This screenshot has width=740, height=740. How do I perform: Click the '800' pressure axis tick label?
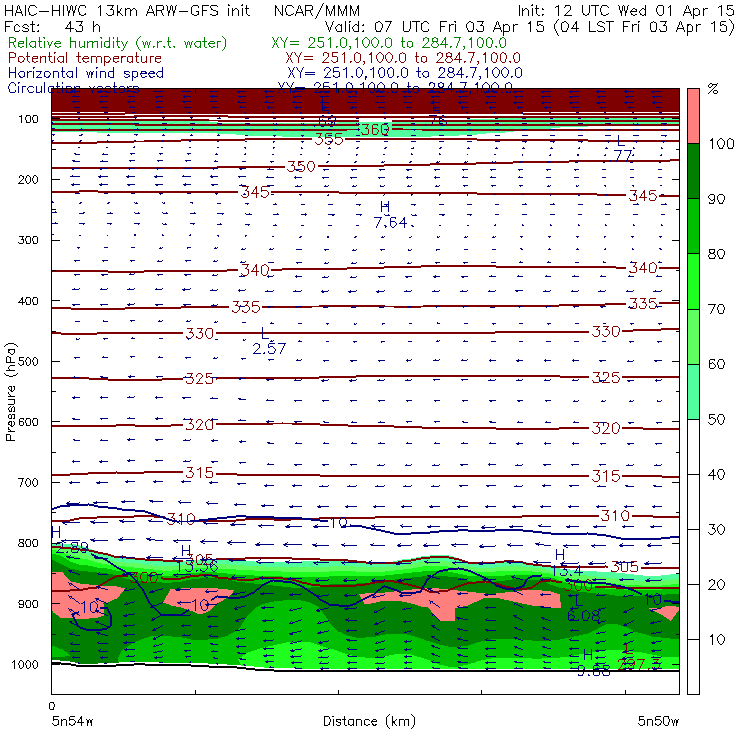(x=28, y=543)
